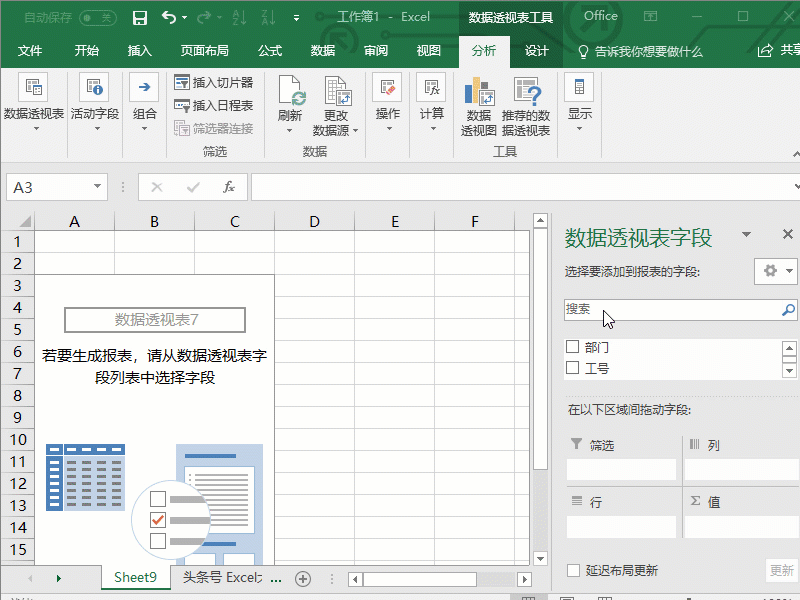Switch to the 插入 tab
Image resolution: width=800 pixels, height=600 pixels.
(139, 51)
